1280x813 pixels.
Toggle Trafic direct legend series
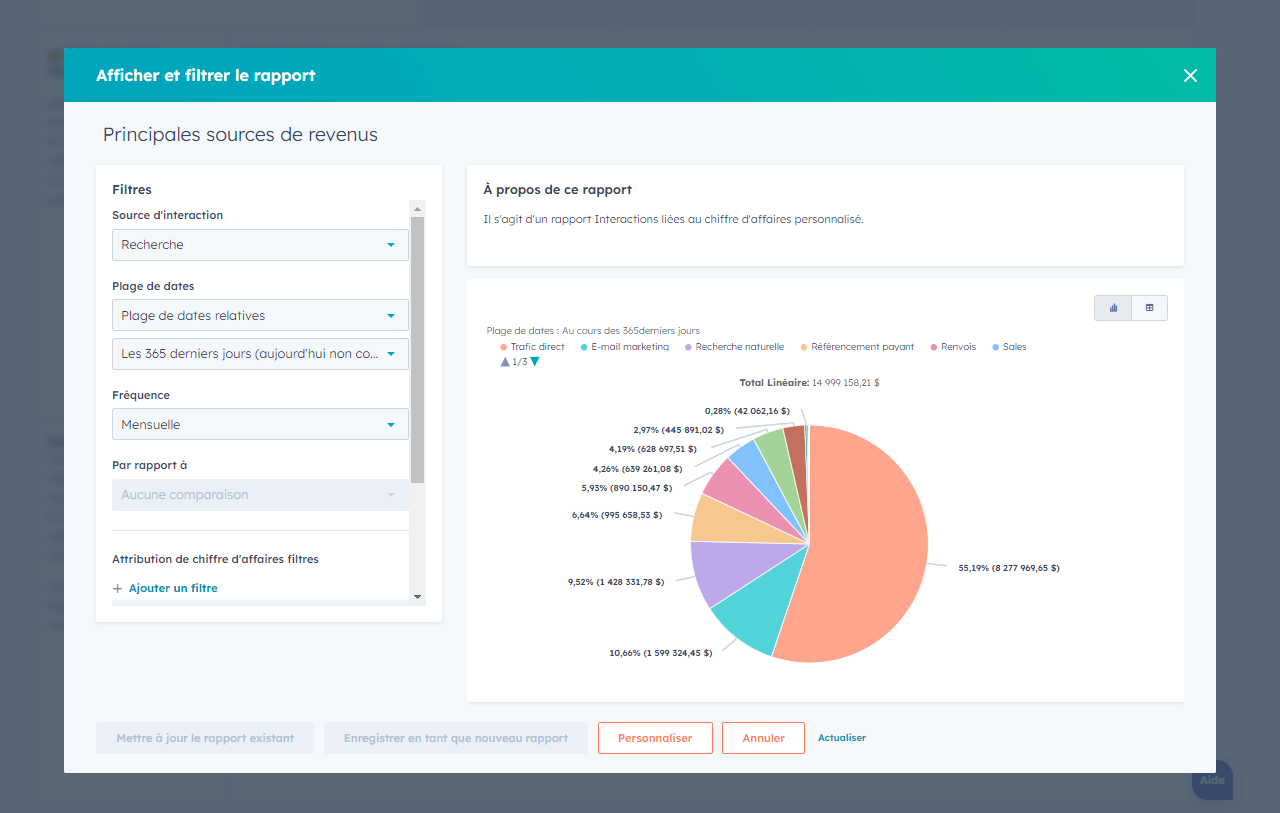[531, 347]
